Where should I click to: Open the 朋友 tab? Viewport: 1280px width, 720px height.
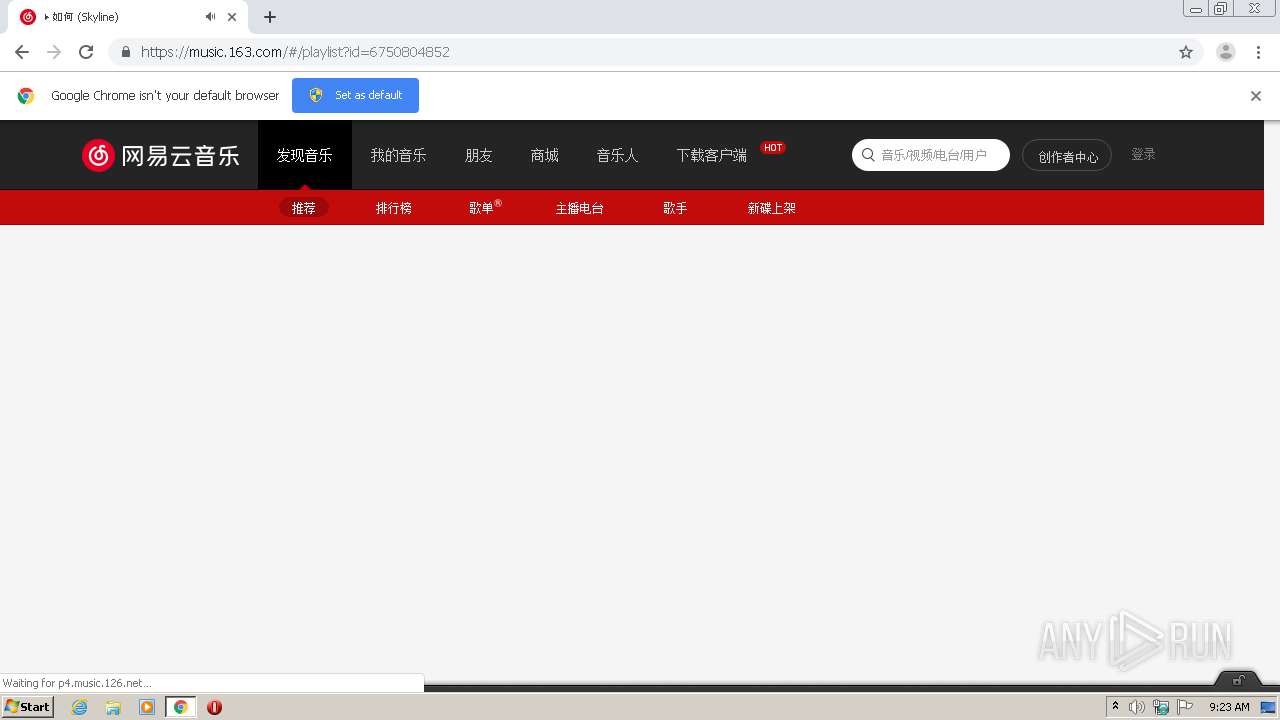pyautogui.click(x=479, y=155)
